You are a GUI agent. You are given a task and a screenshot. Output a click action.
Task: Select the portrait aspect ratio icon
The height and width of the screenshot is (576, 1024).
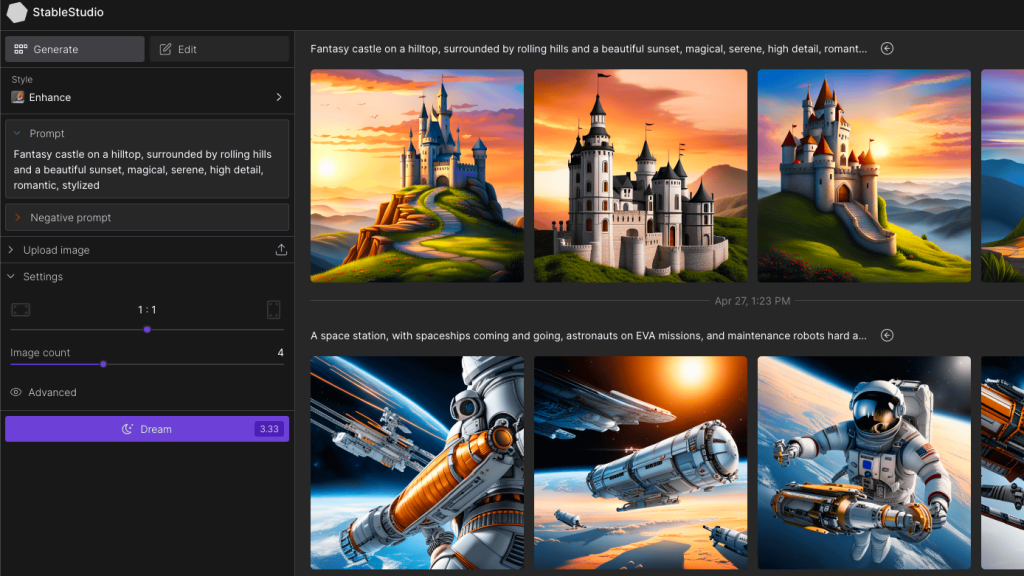(x=274, y=310)
